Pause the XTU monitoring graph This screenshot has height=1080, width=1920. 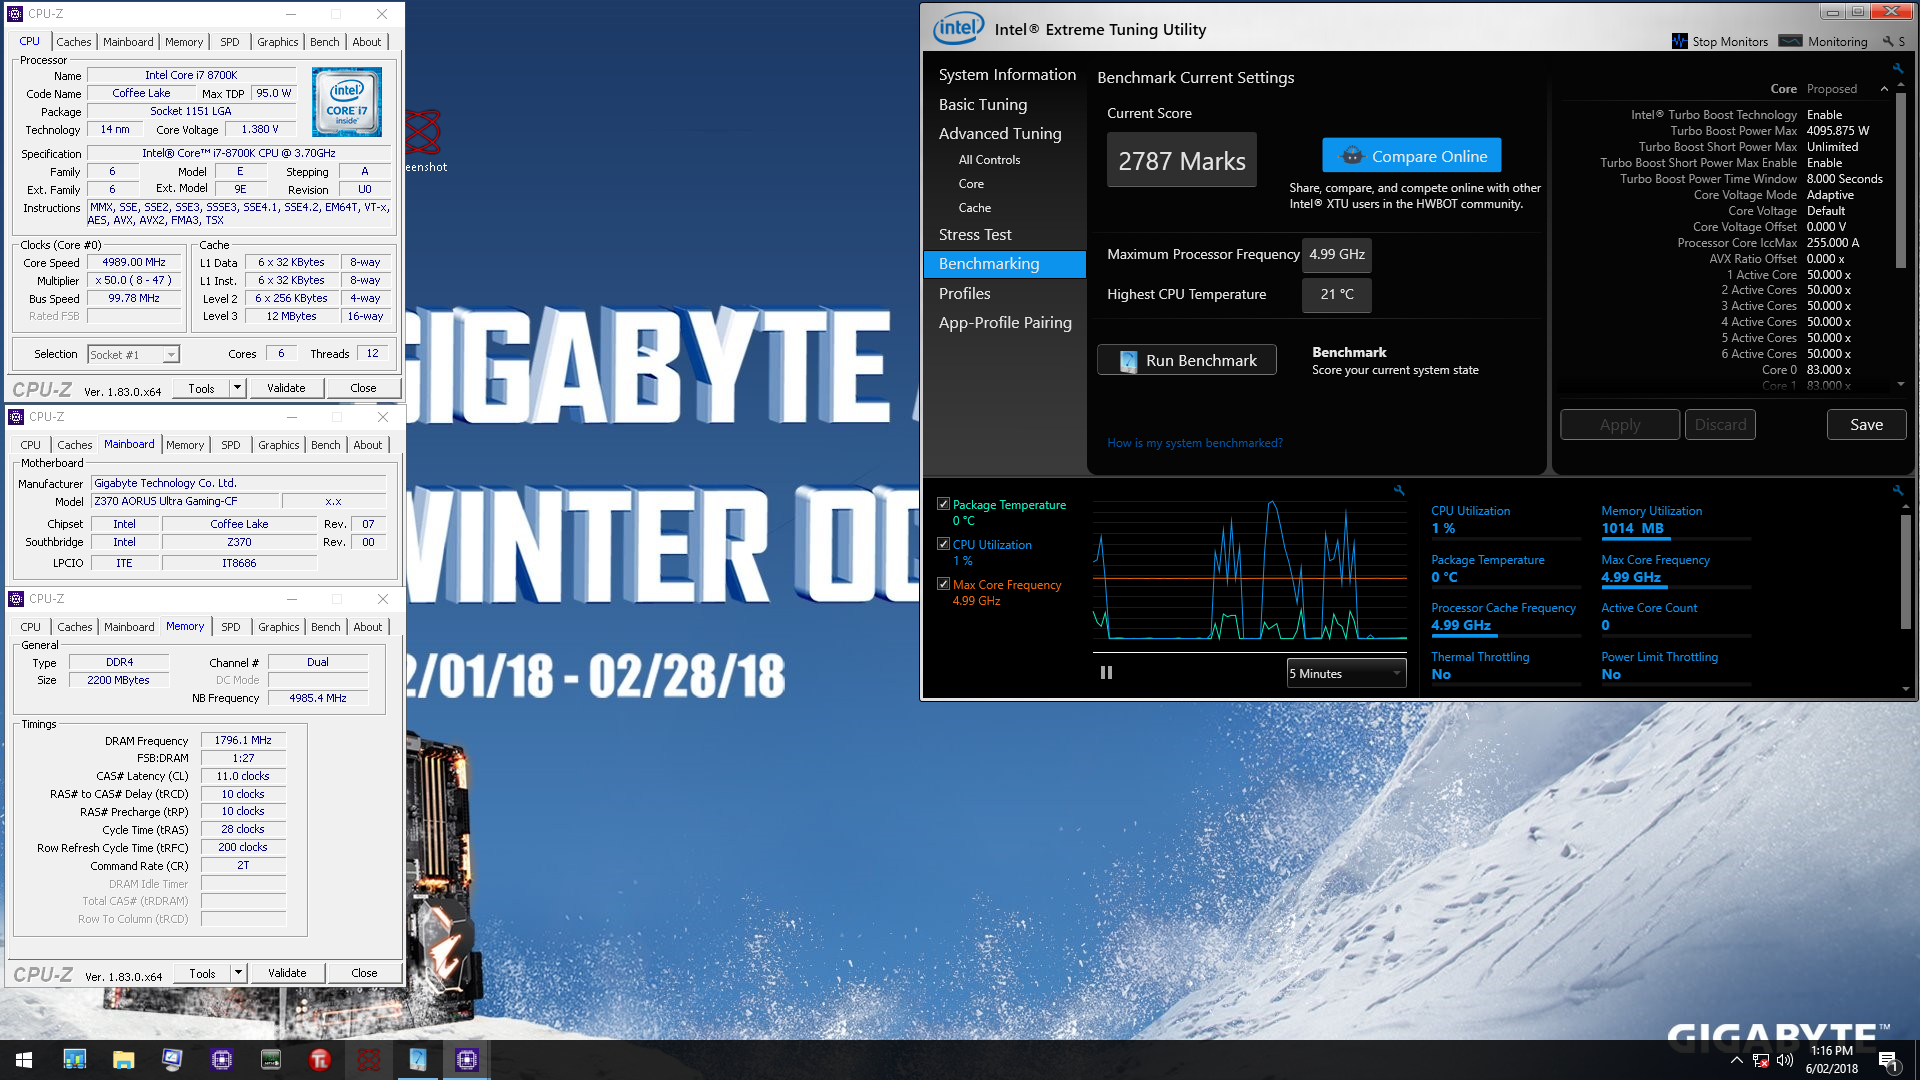point(1106,673)
